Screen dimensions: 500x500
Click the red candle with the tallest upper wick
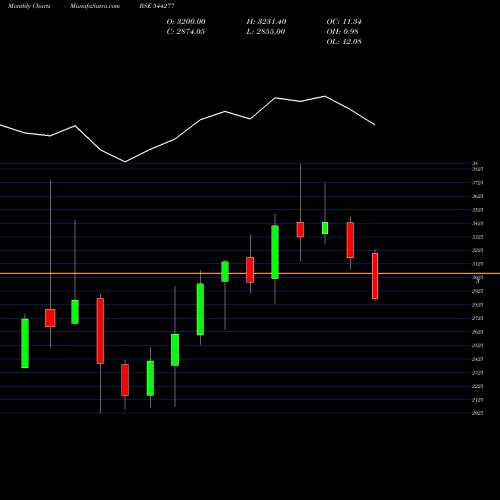[300, 230]
